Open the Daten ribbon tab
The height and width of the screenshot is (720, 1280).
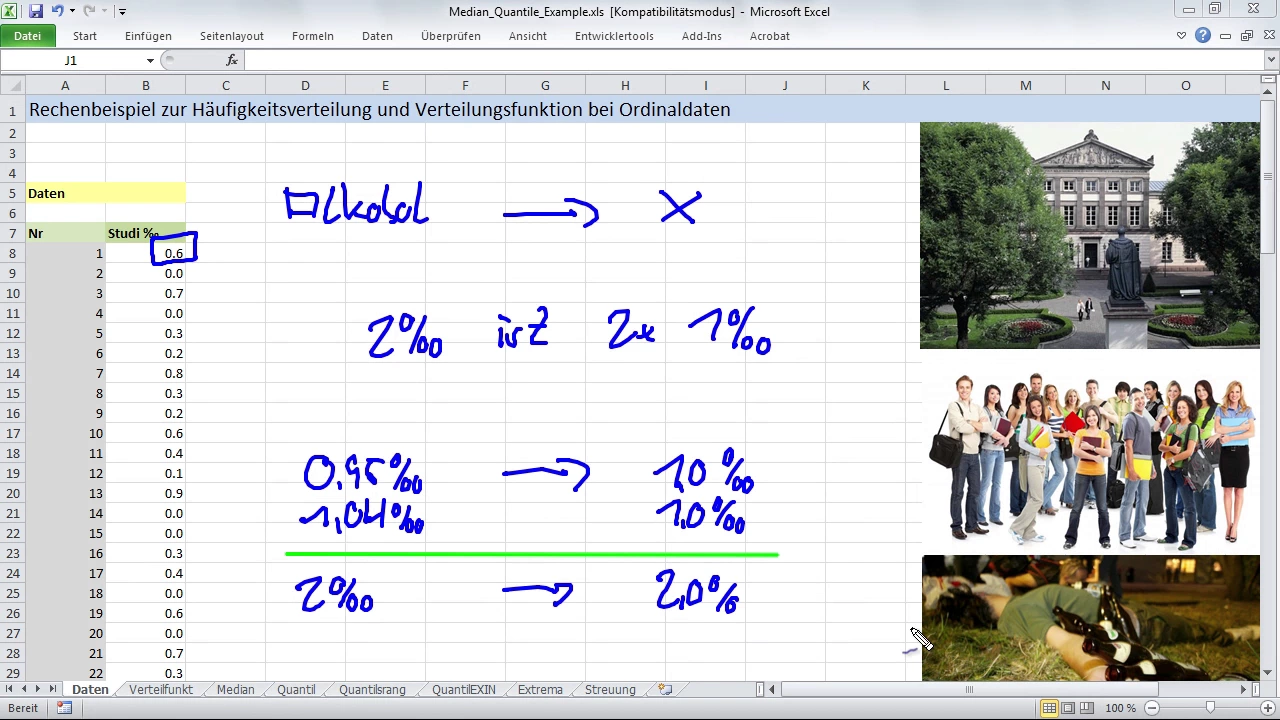[x=377, y=36]
